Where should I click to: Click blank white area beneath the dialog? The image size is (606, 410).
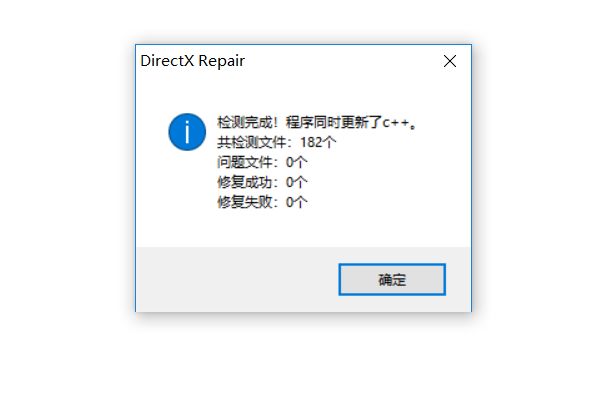[303, 361]
